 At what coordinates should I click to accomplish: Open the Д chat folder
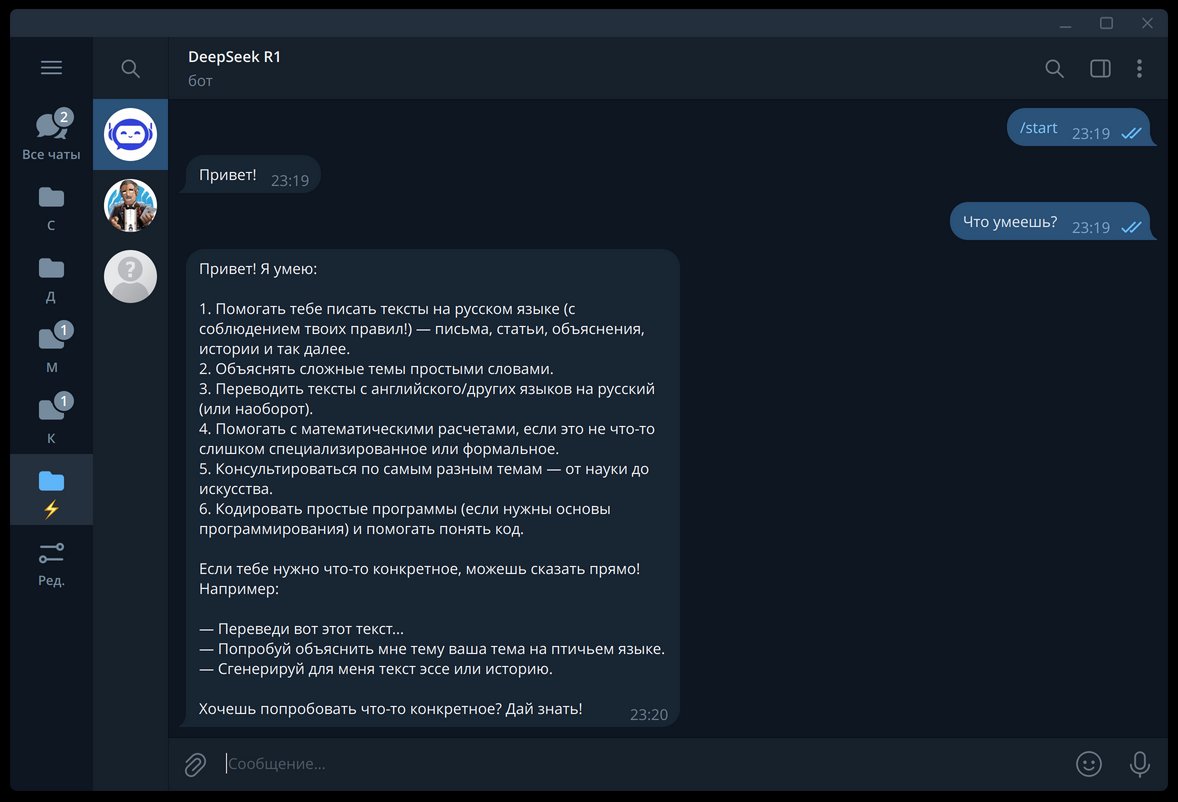pos(51,277)
